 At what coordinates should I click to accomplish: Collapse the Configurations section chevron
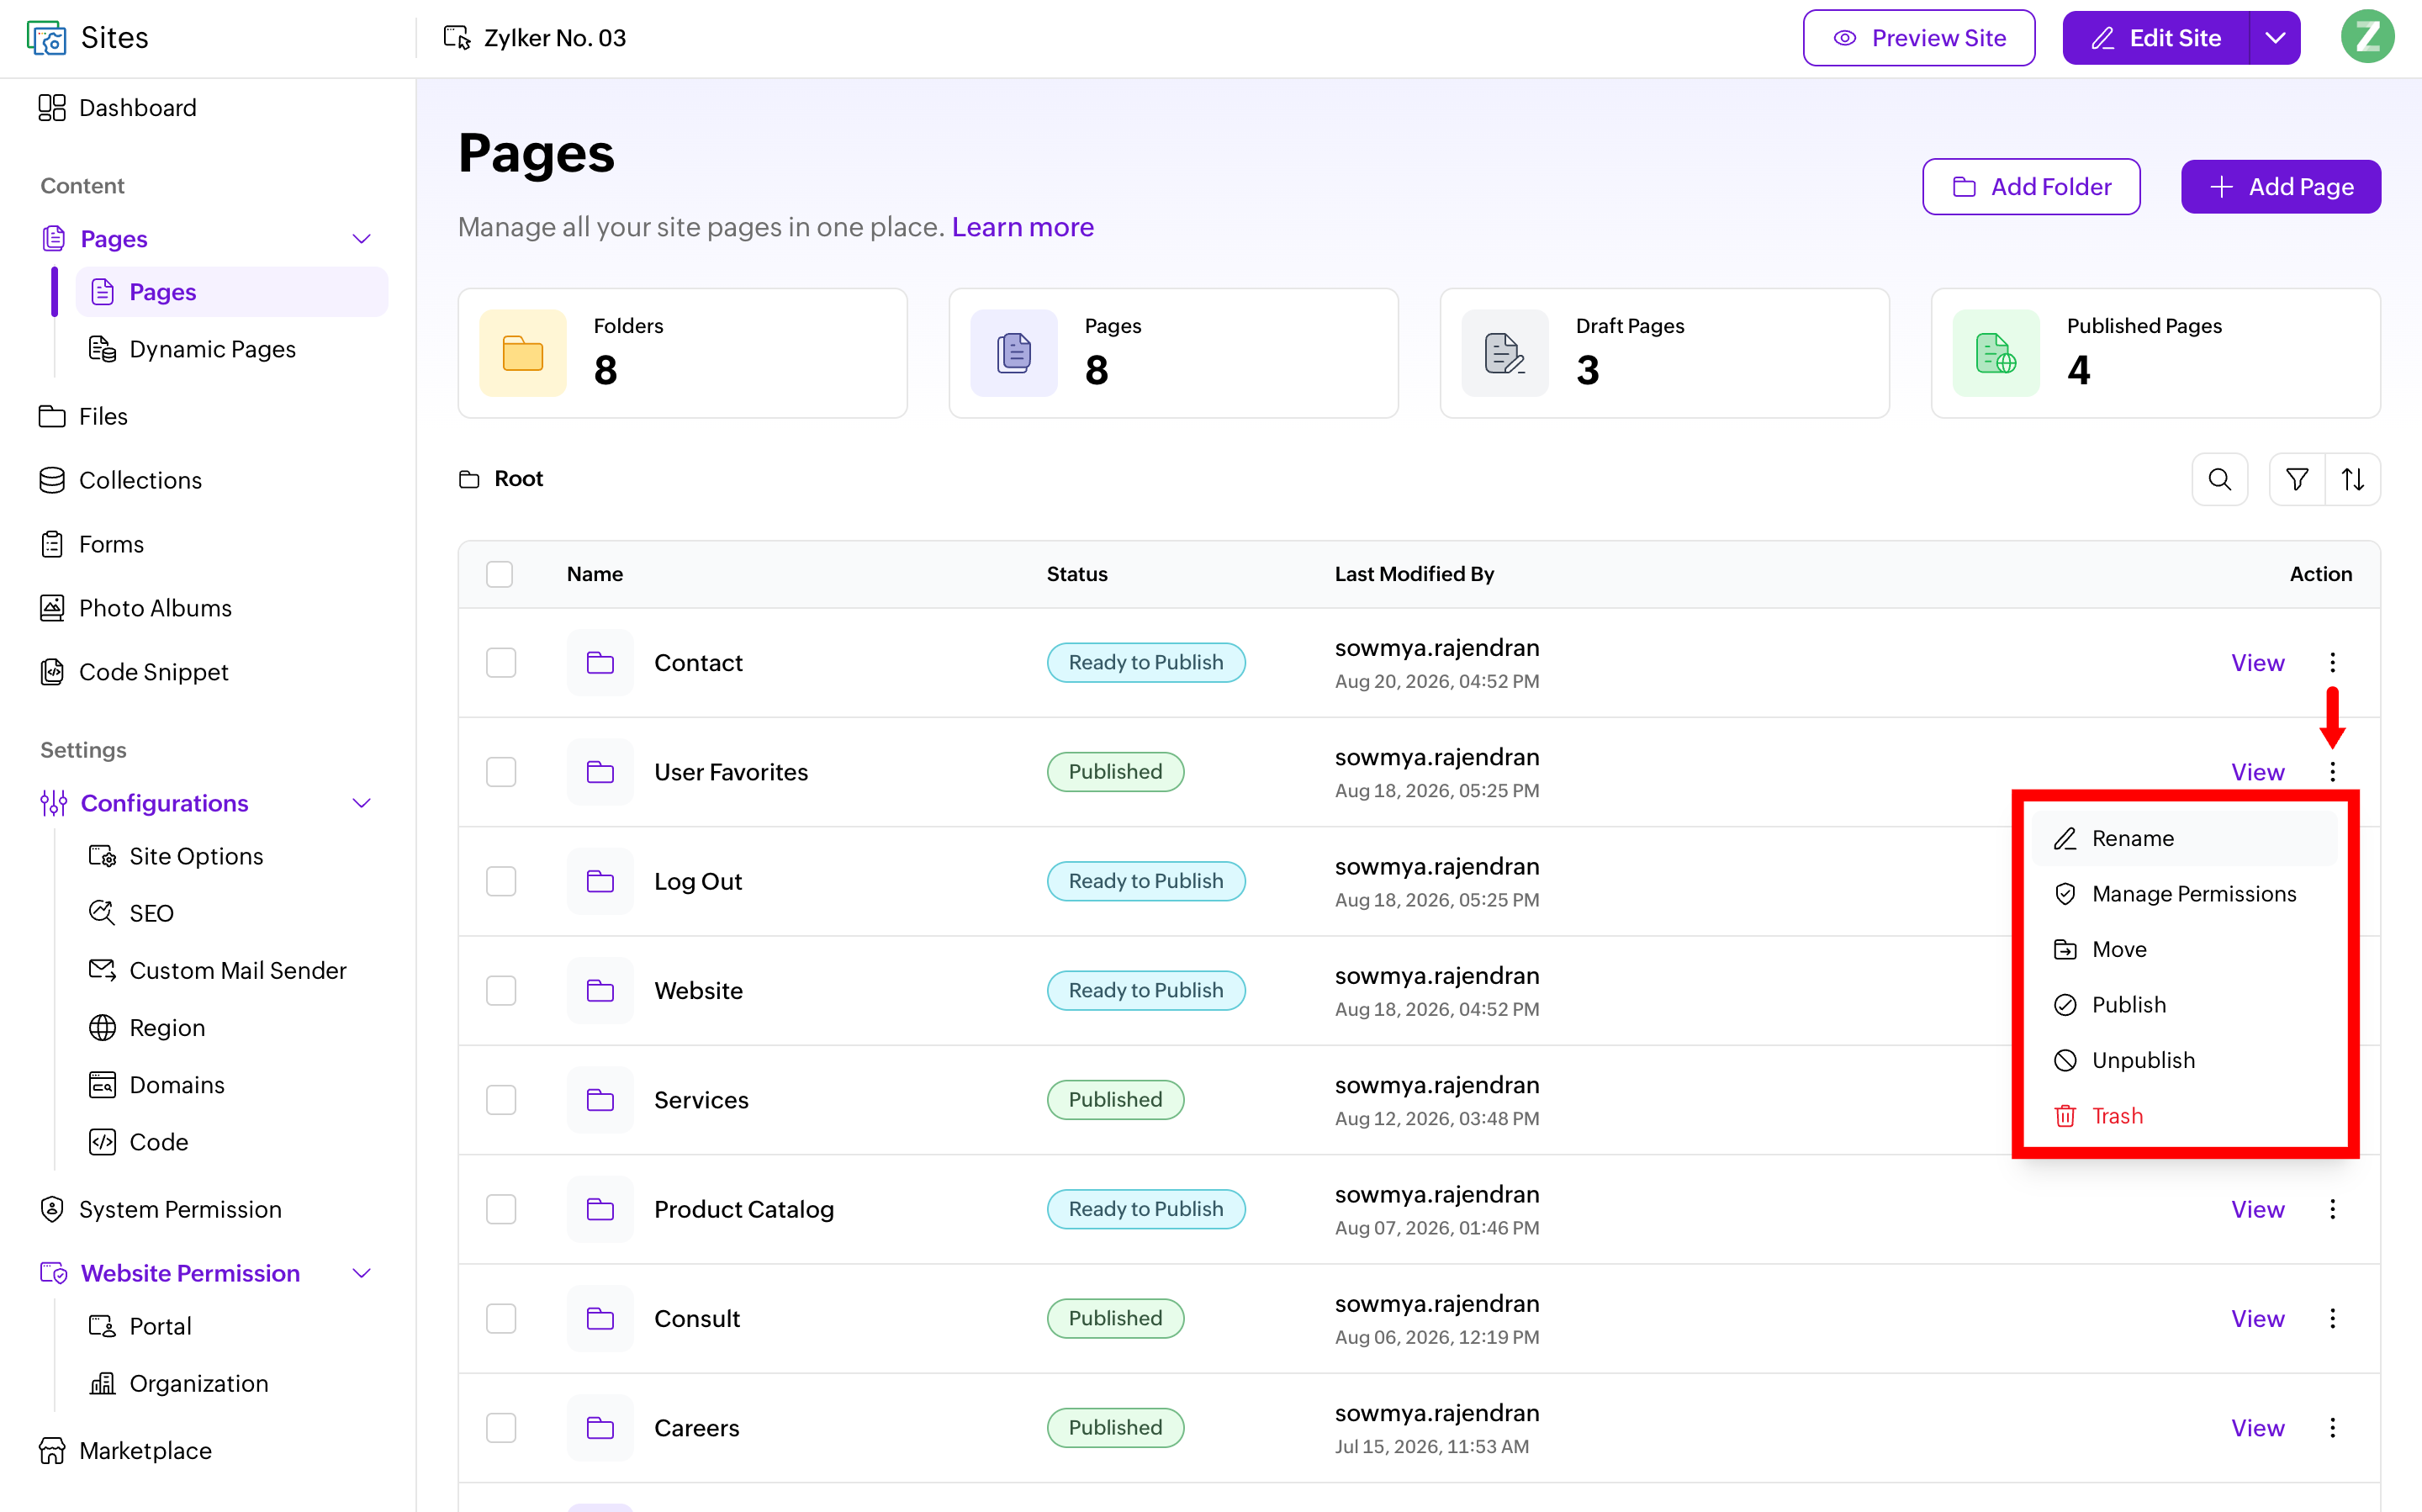pos(362,803)
